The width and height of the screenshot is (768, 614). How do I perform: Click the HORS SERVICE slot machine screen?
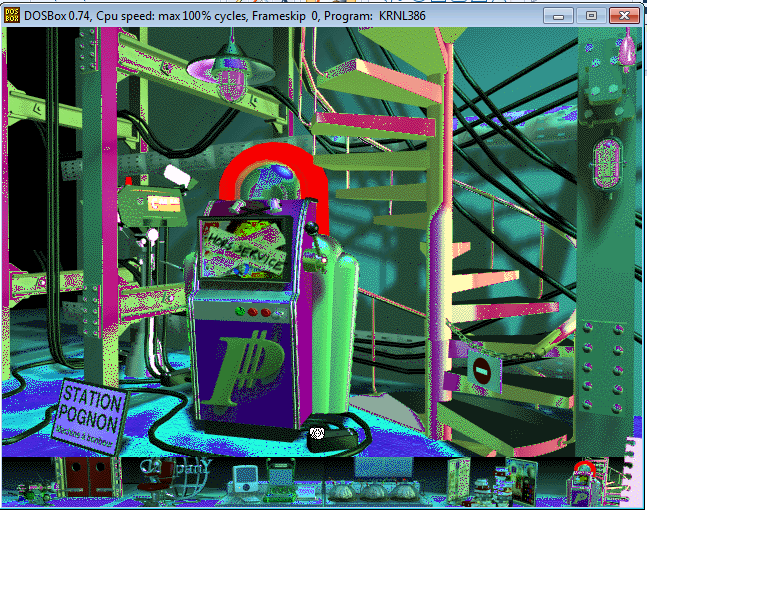click(245, 250)
